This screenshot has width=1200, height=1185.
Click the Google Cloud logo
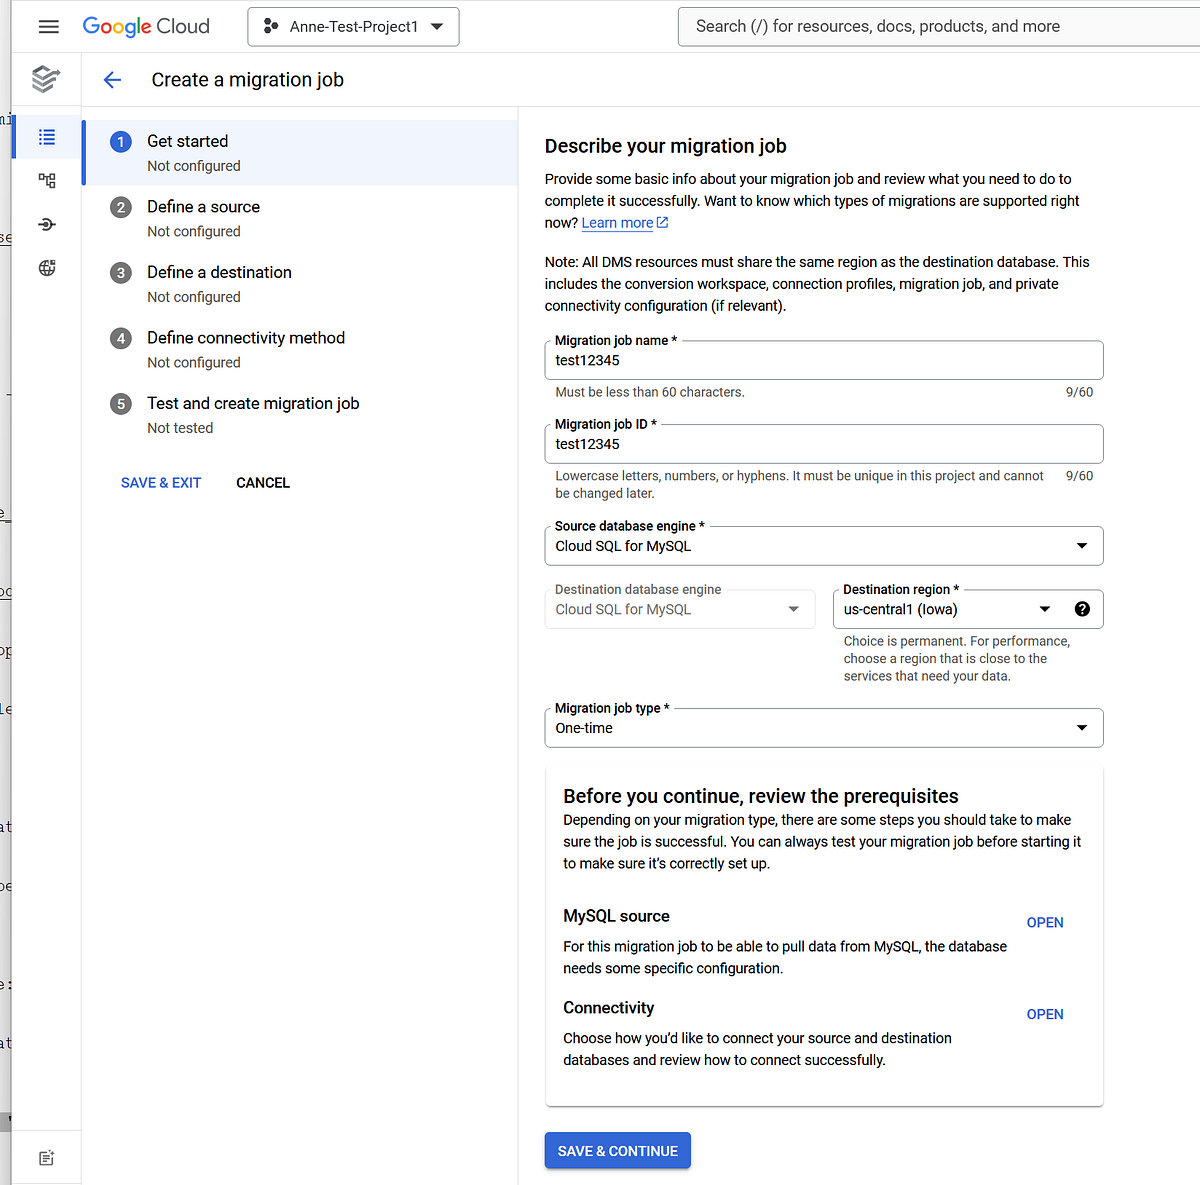[146, 27]
